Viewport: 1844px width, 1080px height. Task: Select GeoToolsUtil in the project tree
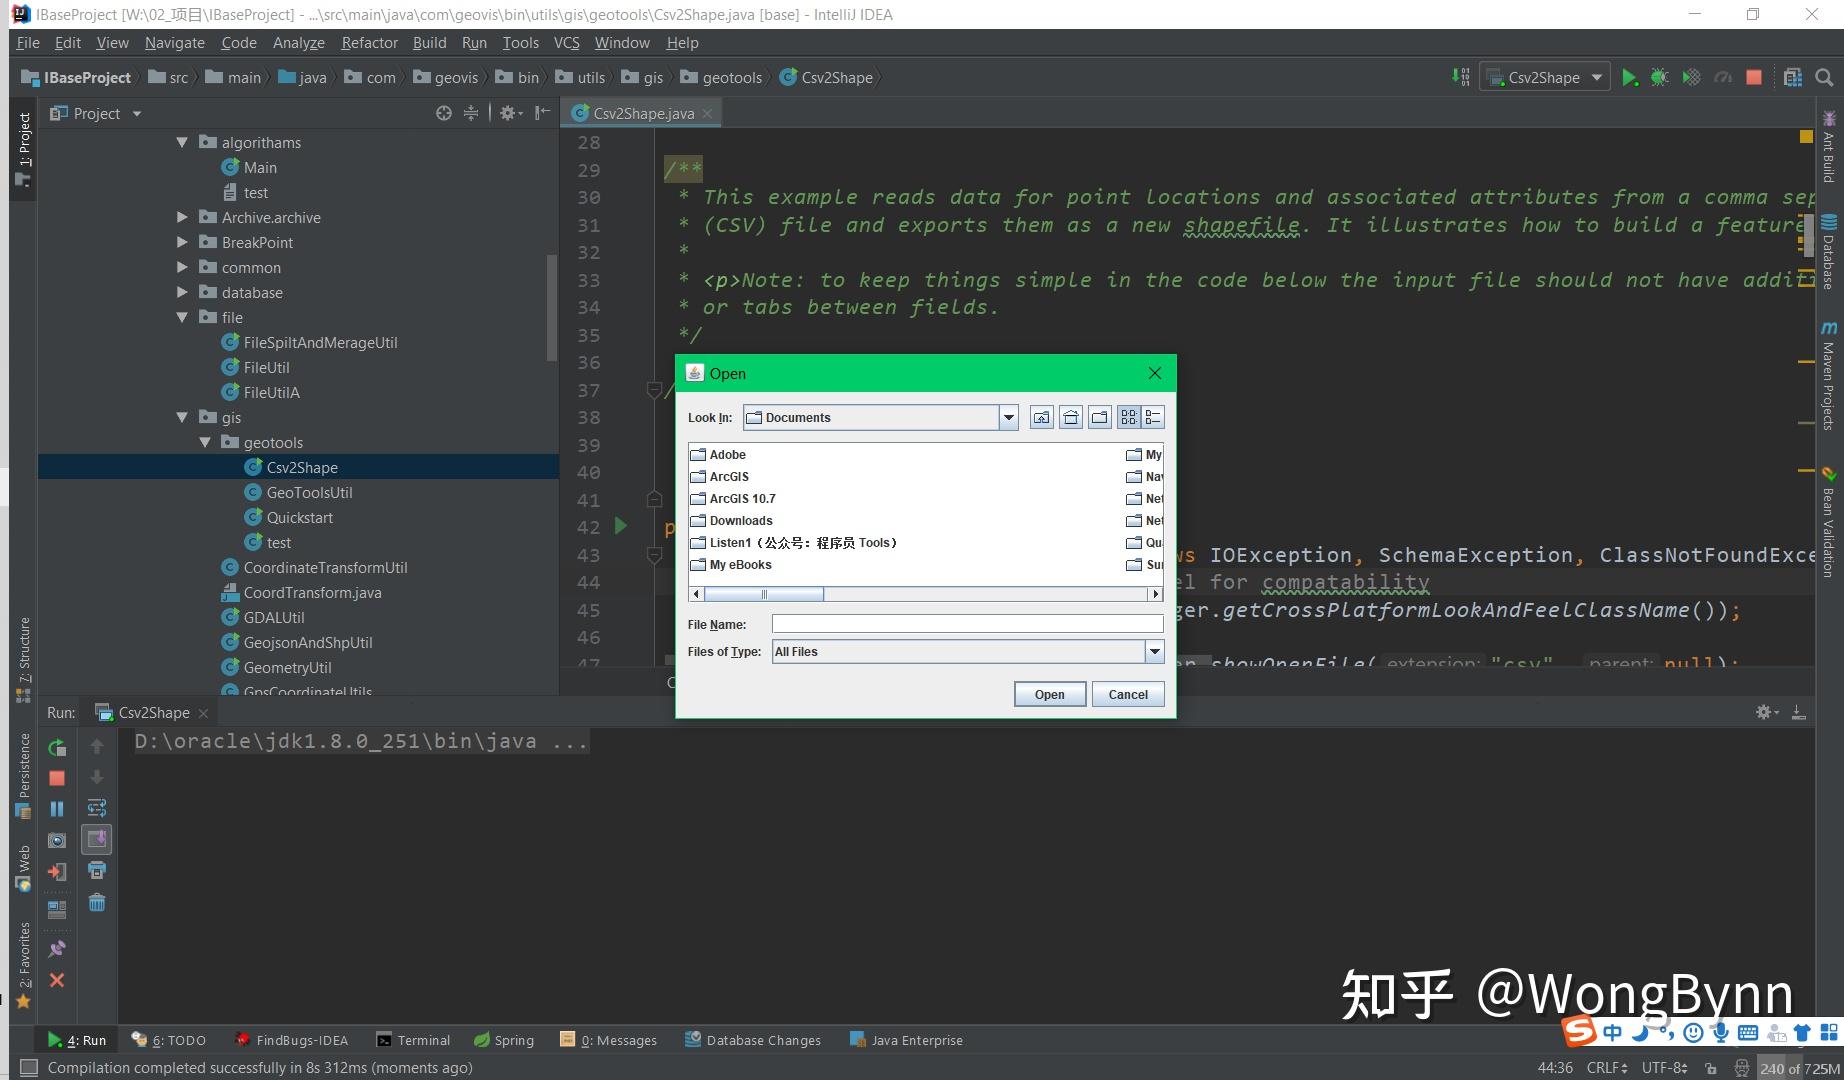pyautogui.click(x=309, y=493)
